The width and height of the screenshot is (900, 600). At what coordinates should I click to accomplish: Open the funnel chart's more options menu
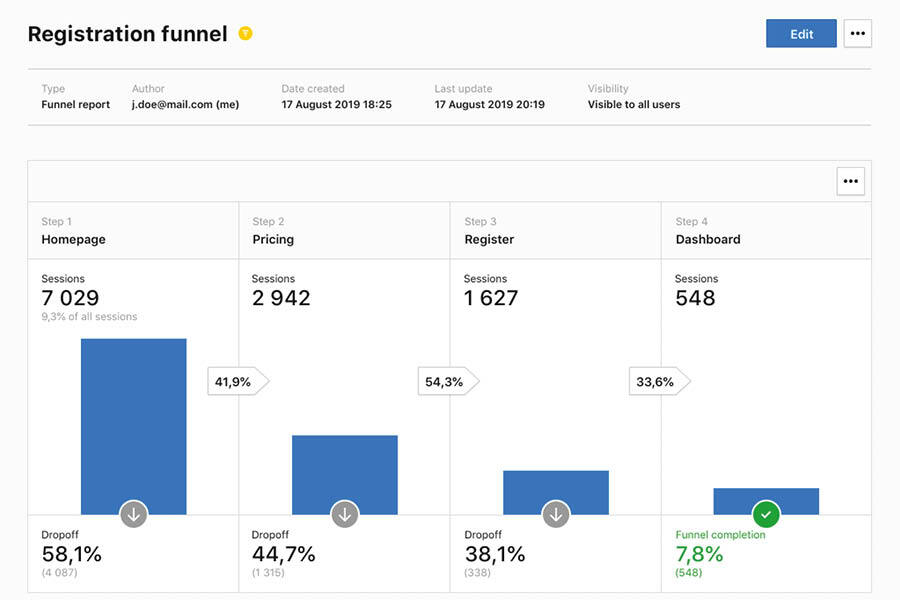(851, 181)
